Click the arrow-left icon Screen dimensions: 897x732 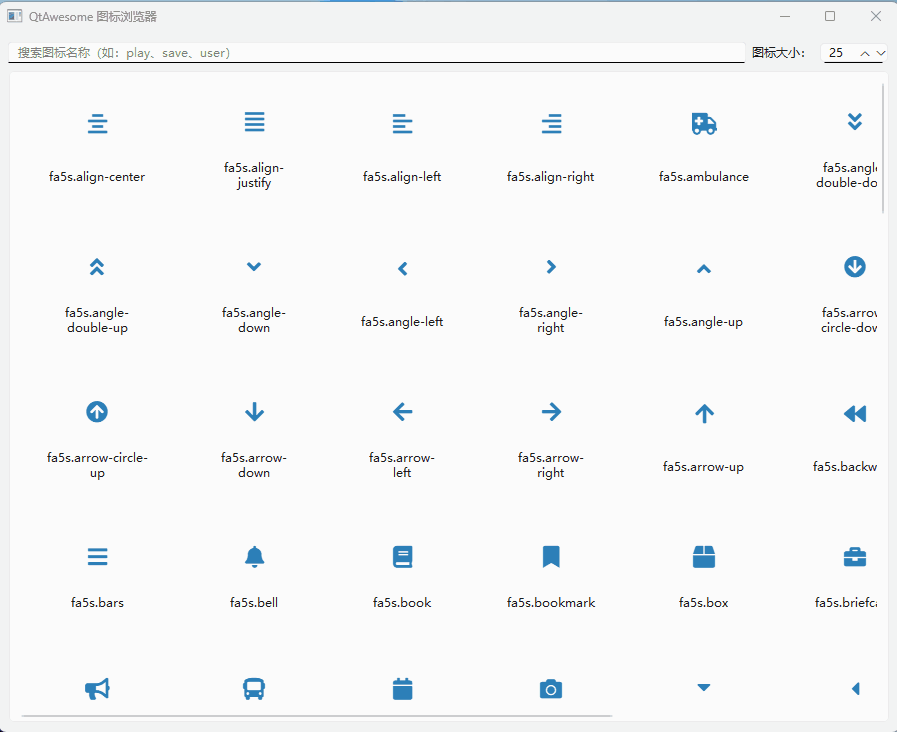403,412
